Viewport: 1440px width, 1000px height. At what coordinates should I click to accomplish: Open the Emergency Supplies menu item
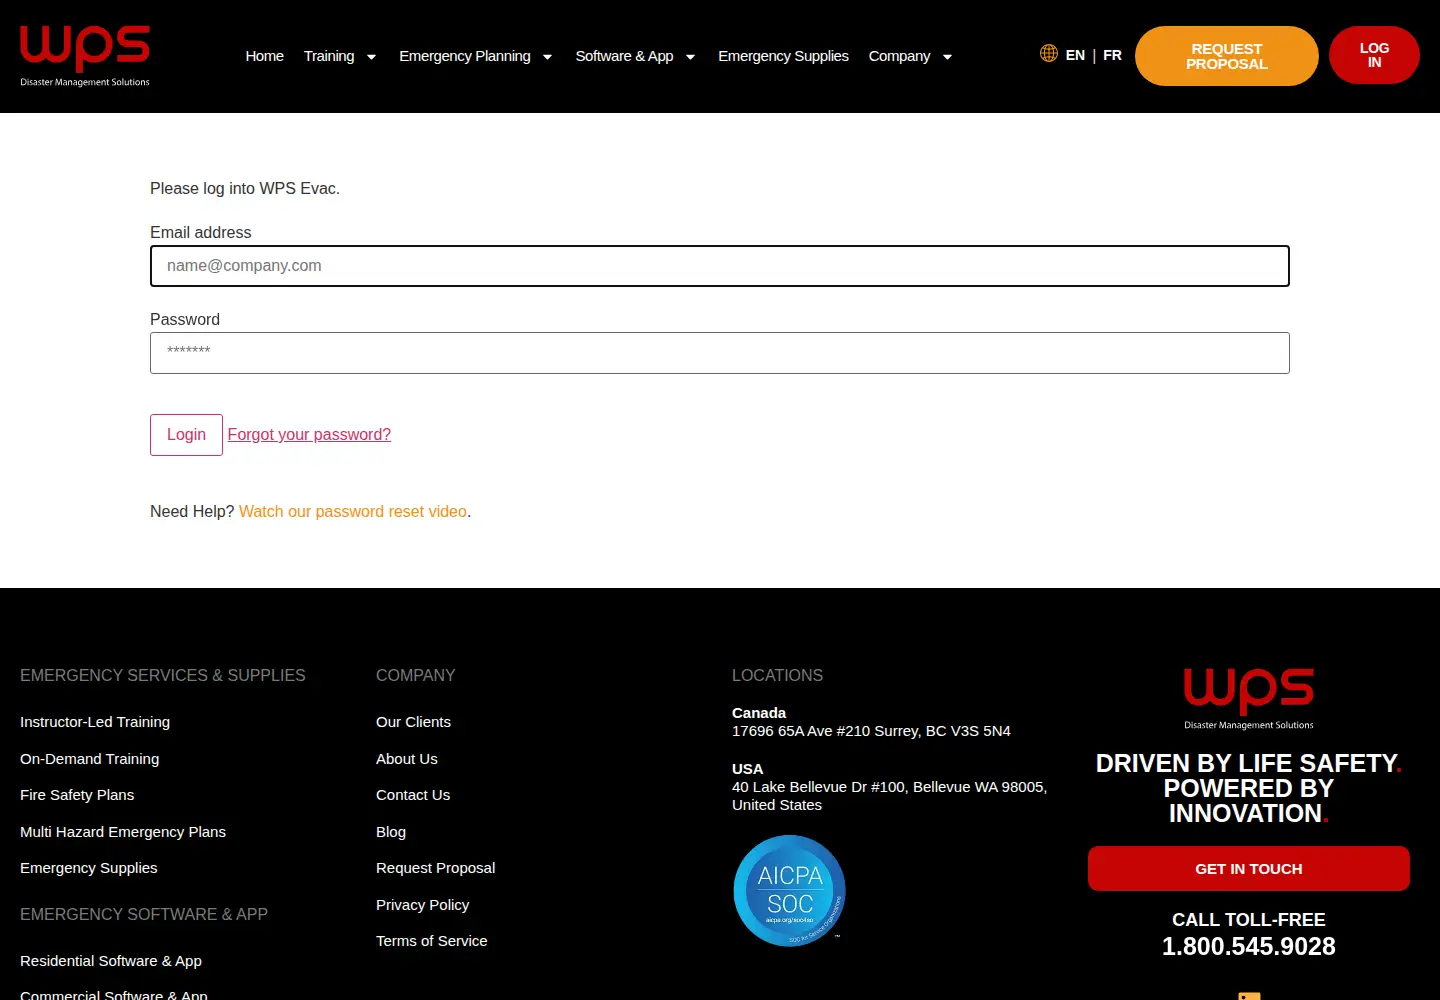(x=783, y=56)
